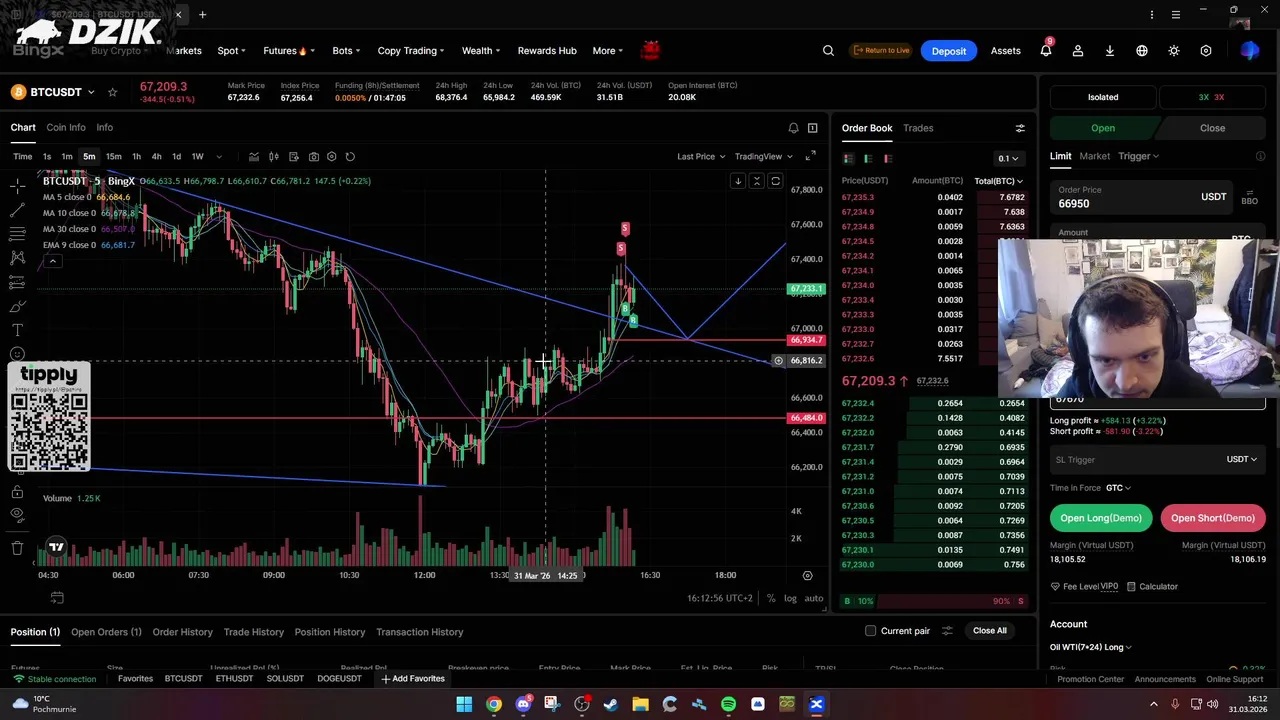1280x720 pixels.
Task: Select the text annotation tool
Action: [x=17, y=330]
